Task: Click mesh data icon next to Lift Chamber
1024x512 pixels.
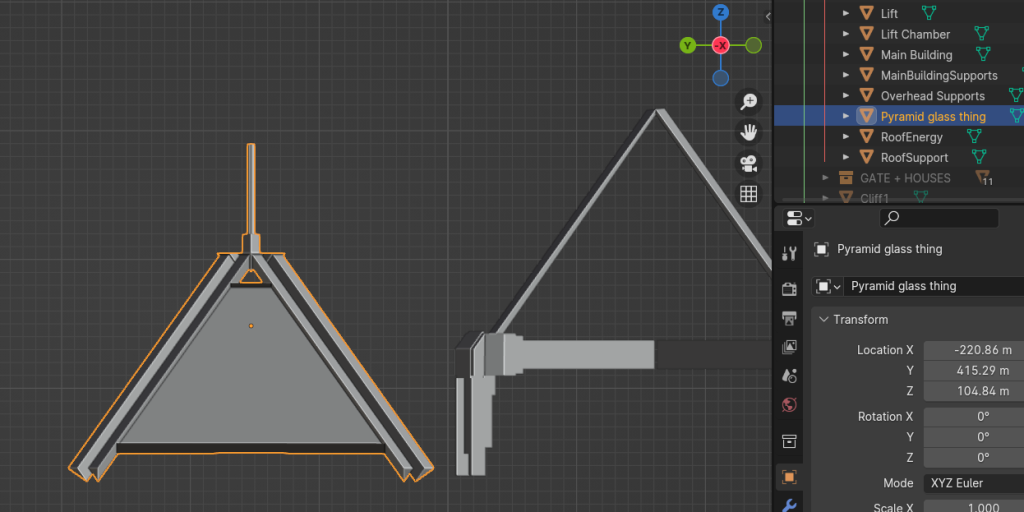Action: tap(981, 33)
